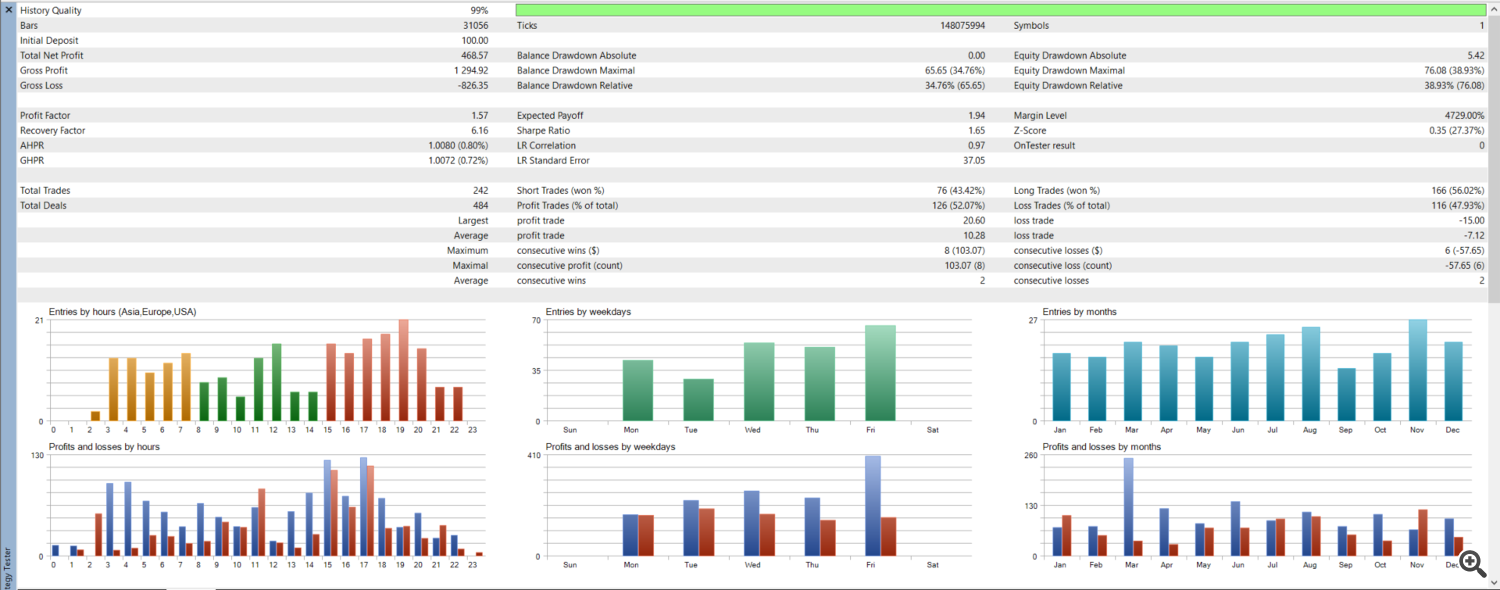Click the Total Trades value 242
The width and height of the screenshot is (1500, 590).
480,191
